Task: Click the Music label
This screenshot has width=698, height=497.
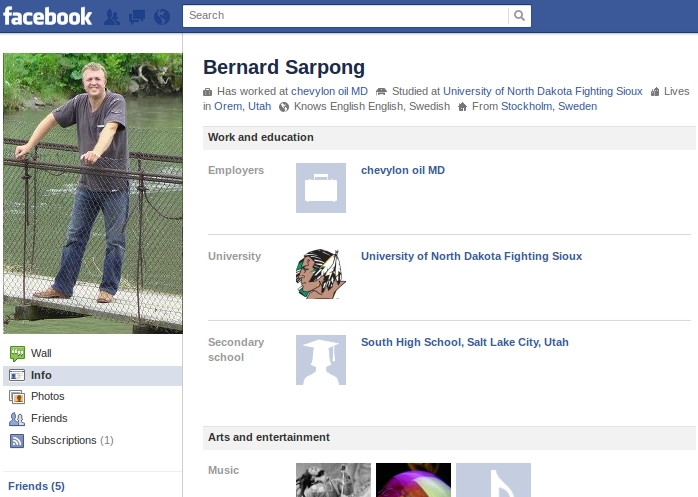Action: coord(223,470)
